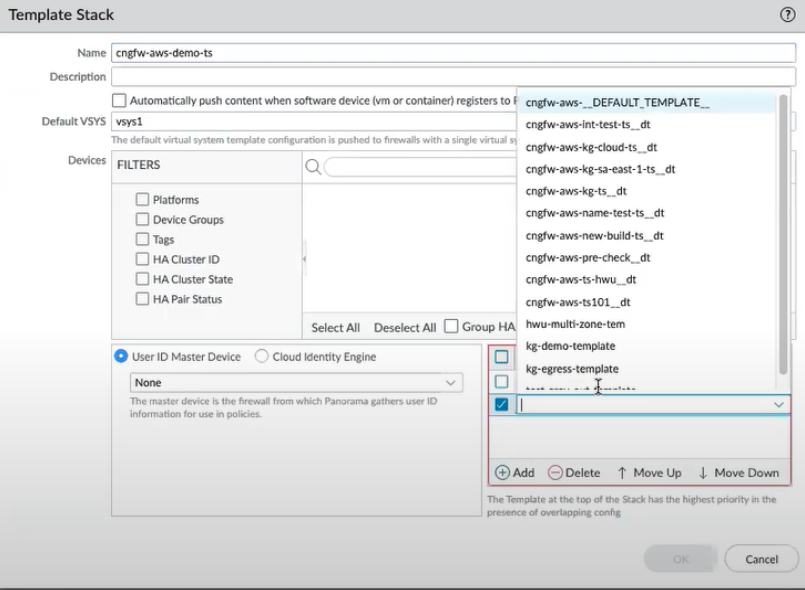805x590 pixels.
Task: Click the disabled OK button
Action: pos(680,559)
